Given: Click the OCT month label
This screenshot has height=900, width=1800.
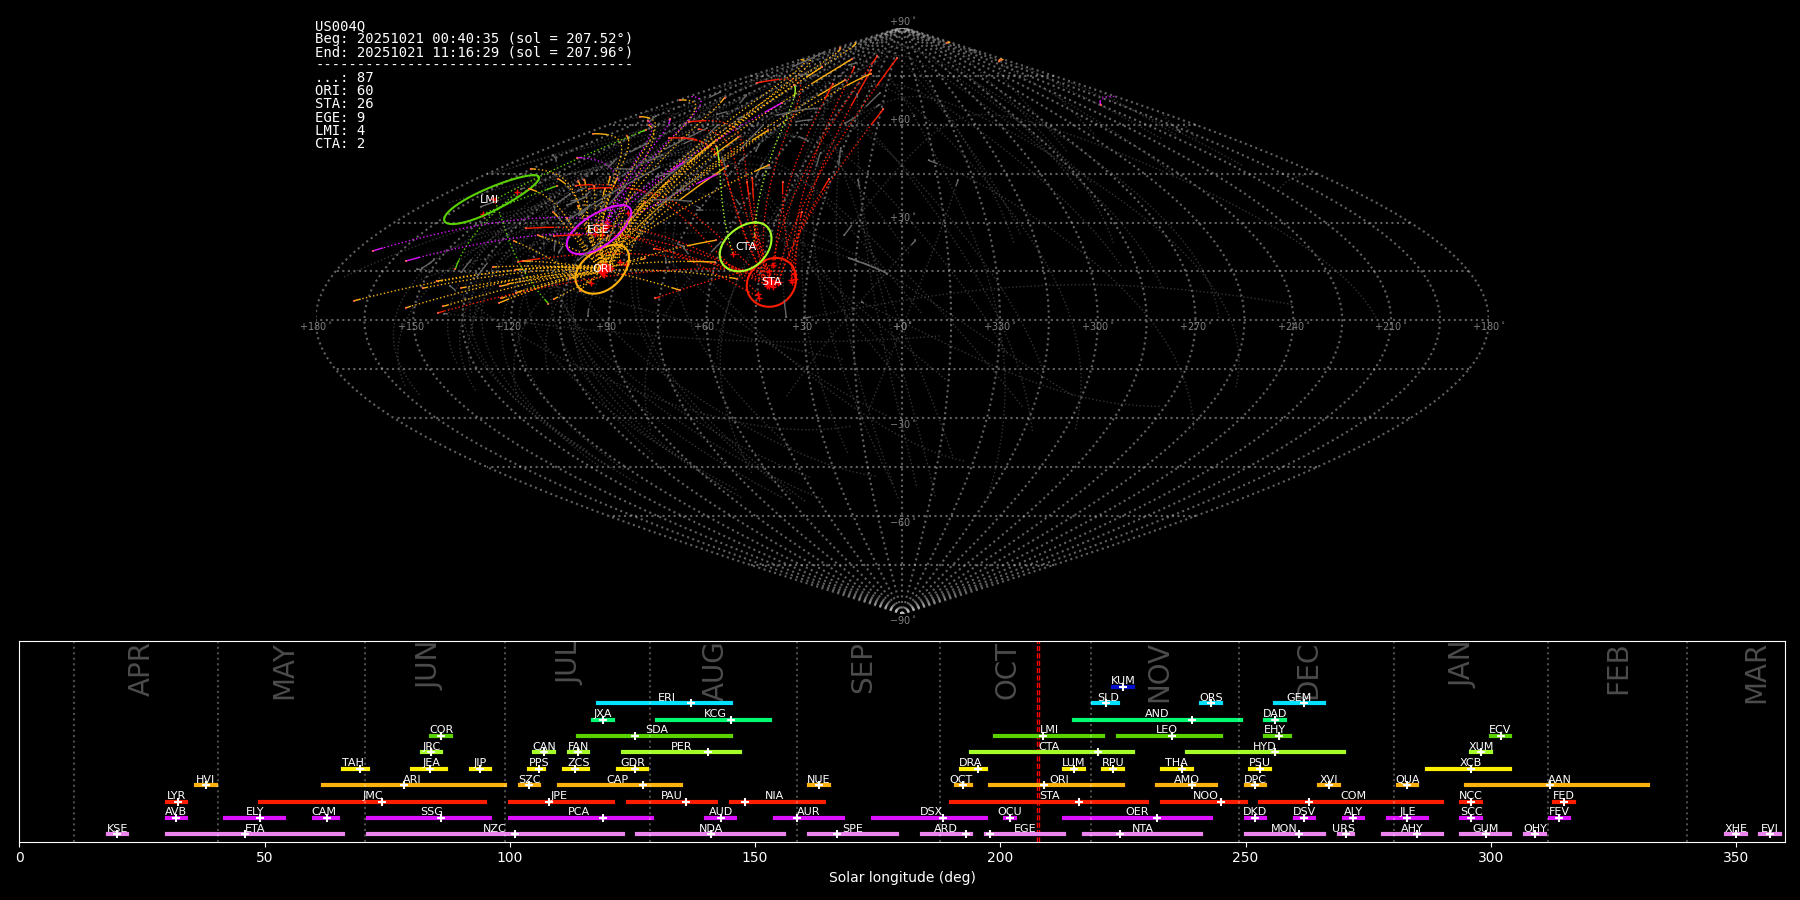Looking at the screenshot, I should coord(1006,672).
